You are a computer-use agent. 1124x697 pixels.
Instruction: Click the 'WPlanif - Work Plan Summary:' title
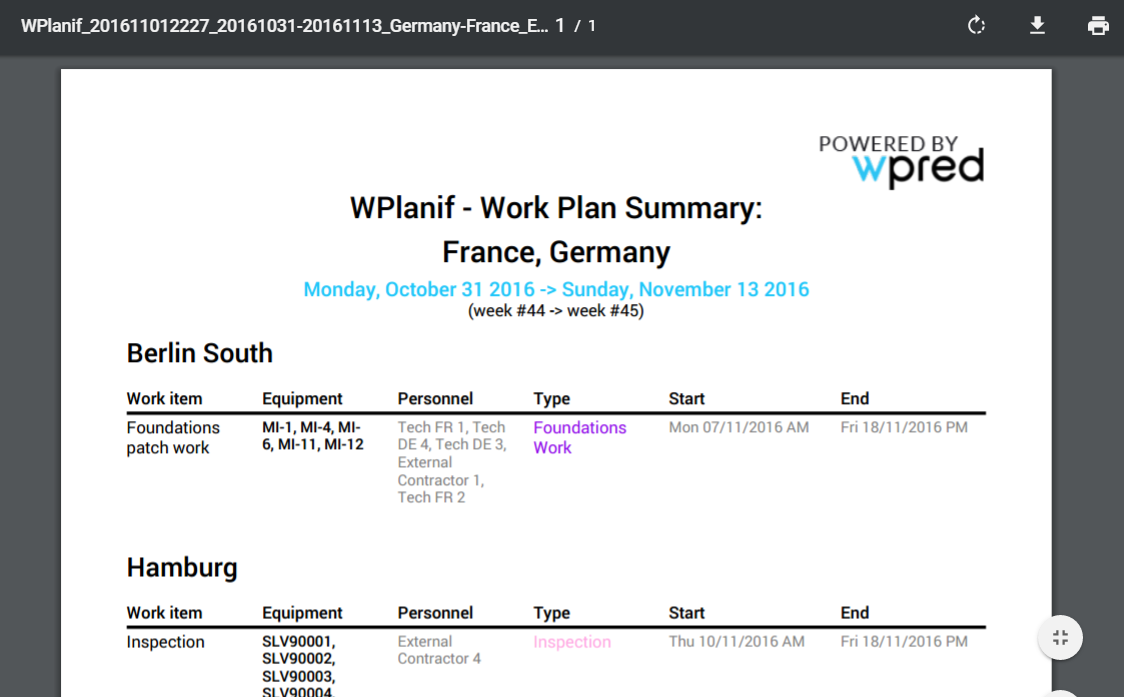[x=556, y=208]
